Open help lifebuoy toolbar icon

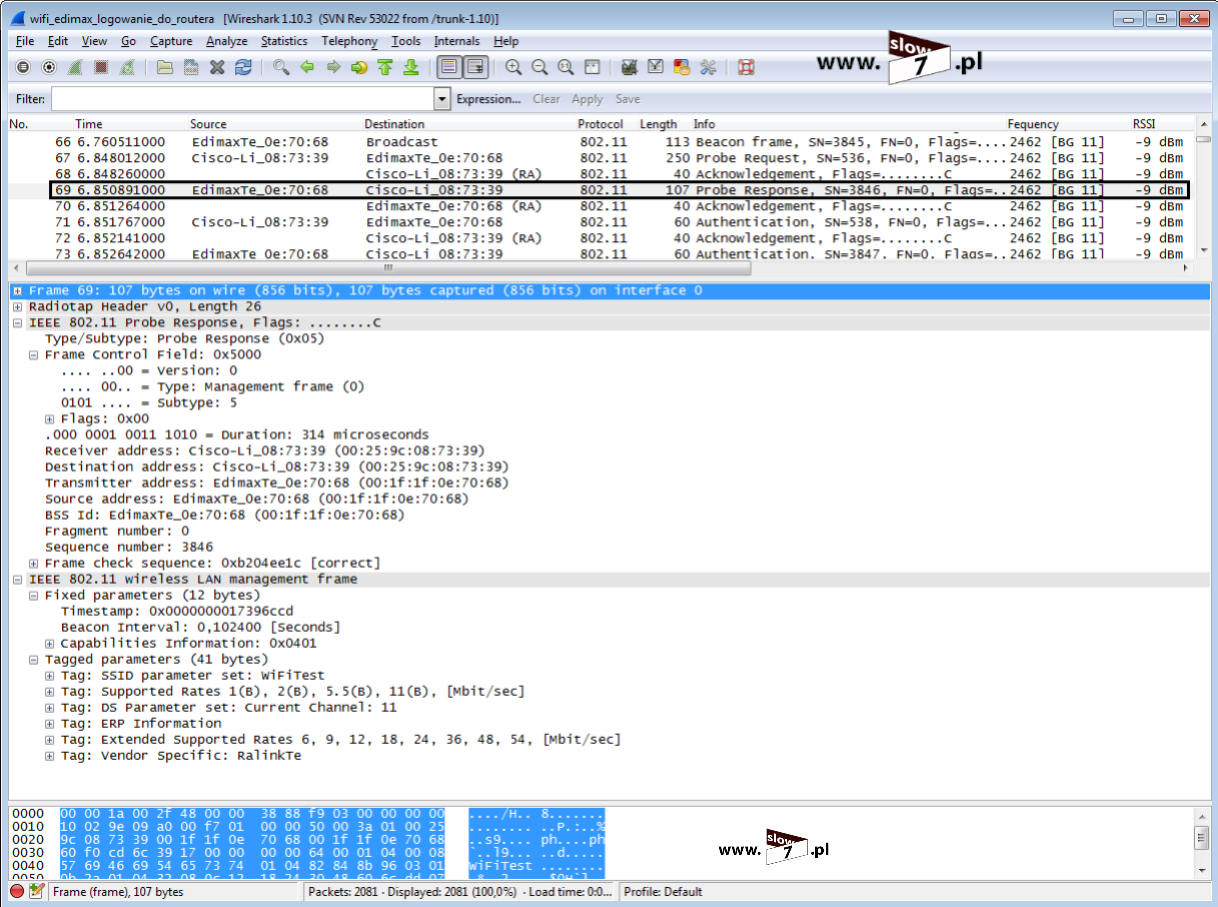click(x=745, y=67)
